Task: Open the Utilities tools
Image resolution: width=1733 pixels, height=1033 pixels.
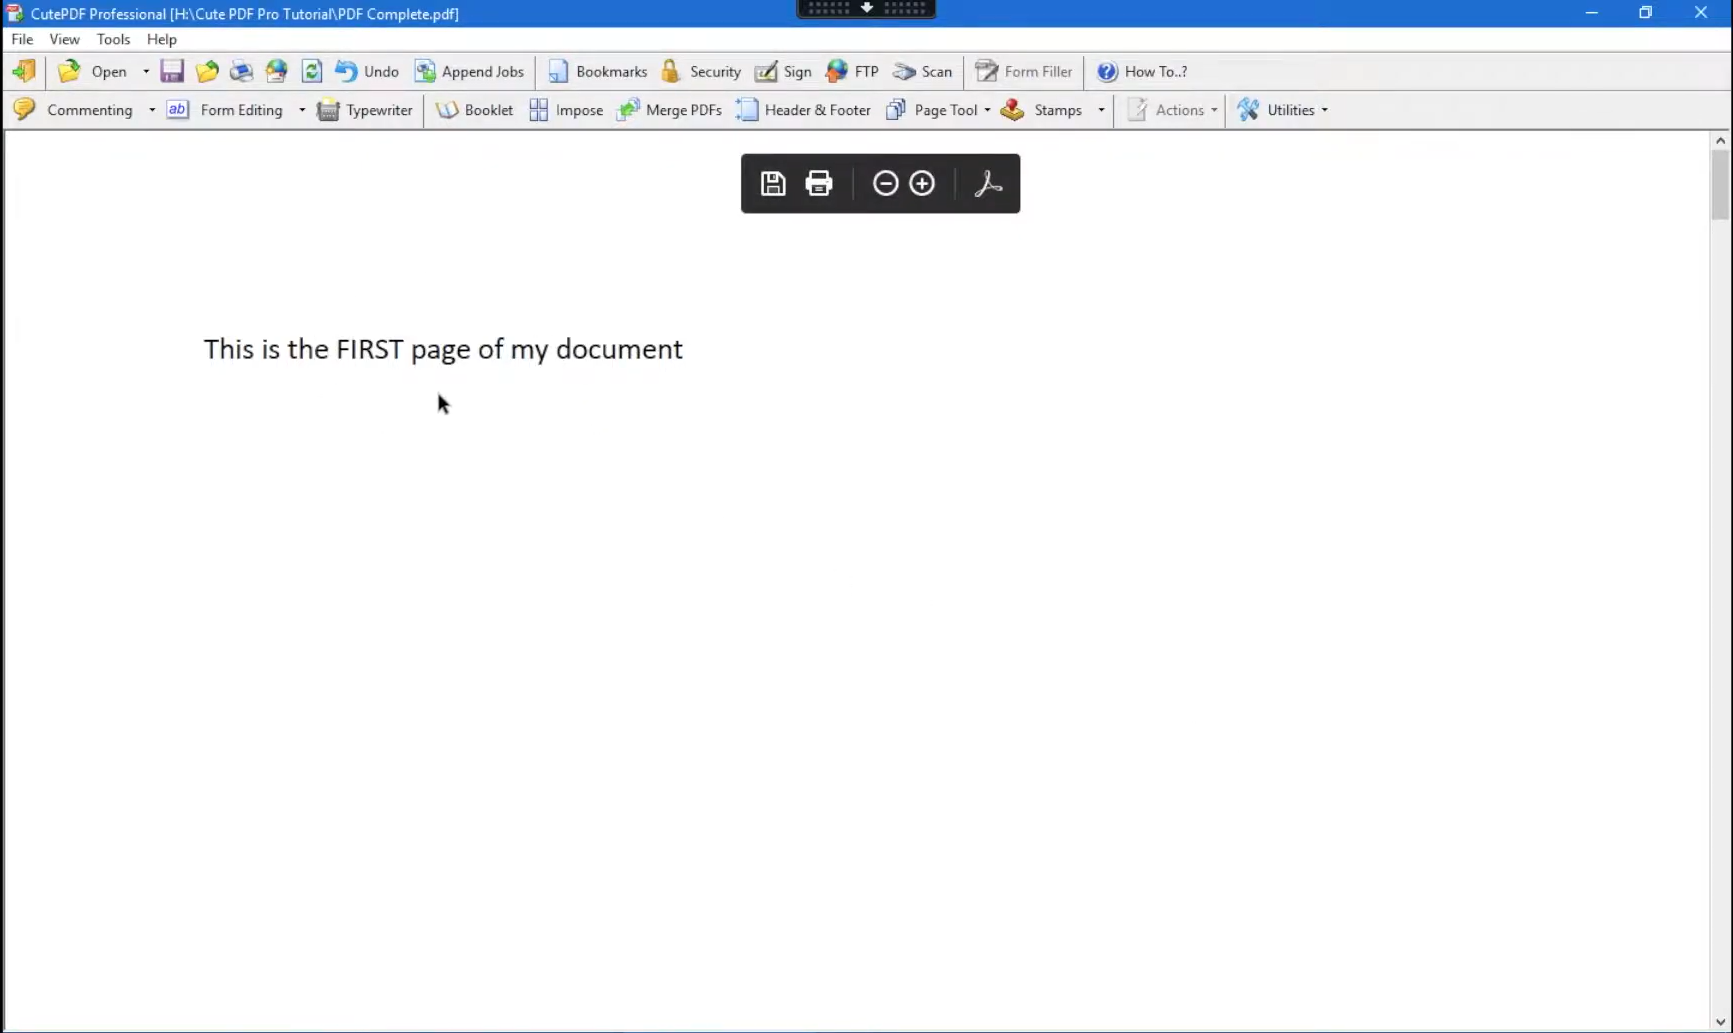Action: [x=1276, y=110]
